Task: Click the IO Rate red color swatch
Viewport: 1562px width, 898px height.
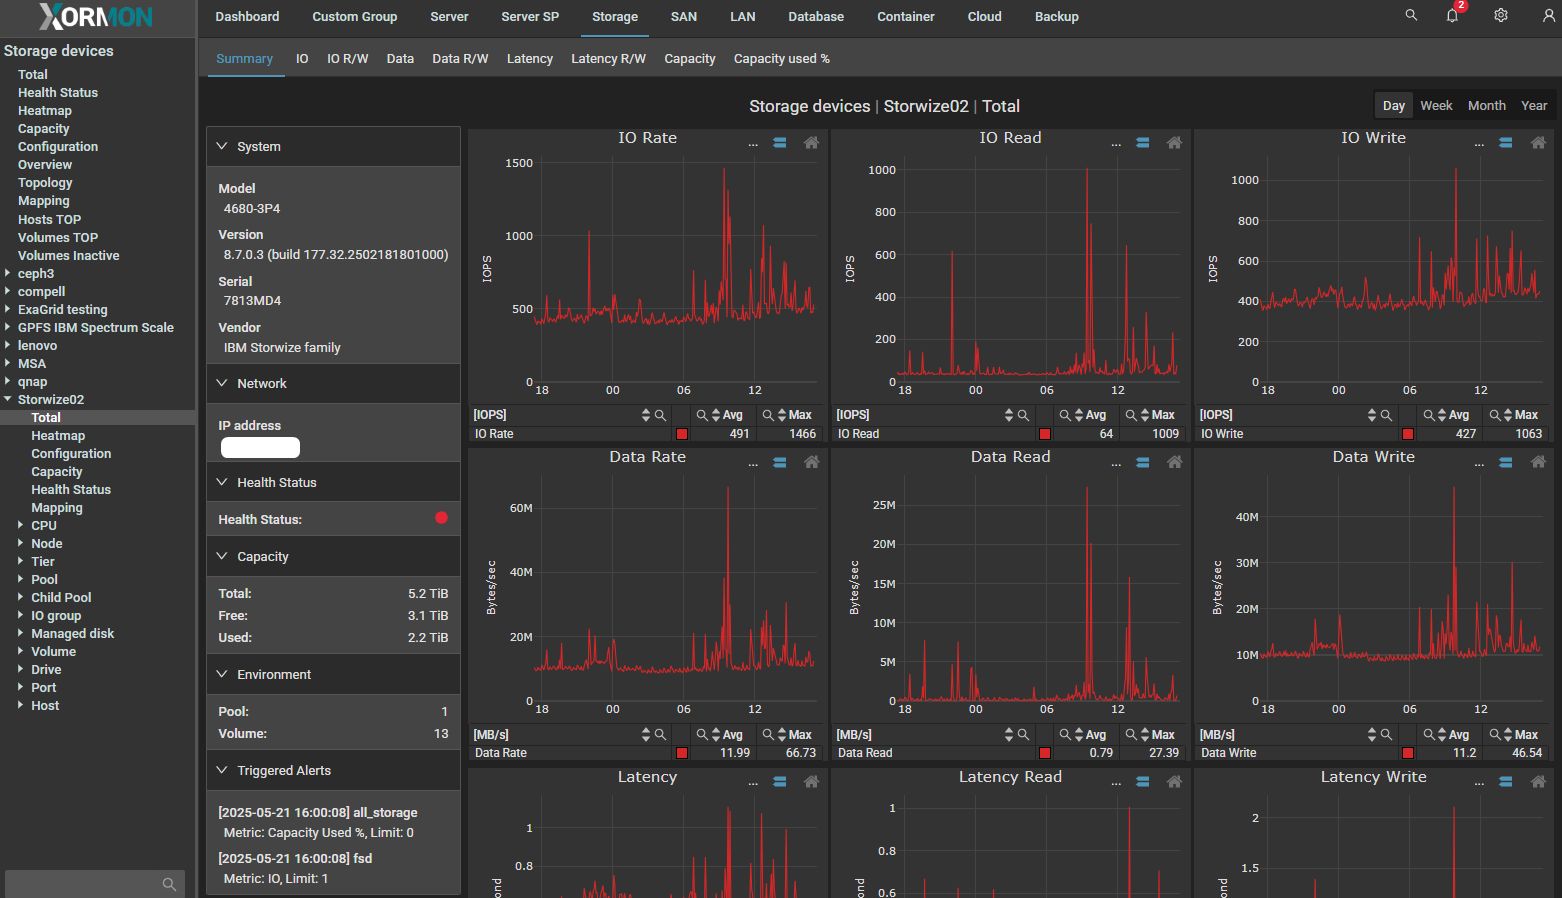Action: [682, 434]
